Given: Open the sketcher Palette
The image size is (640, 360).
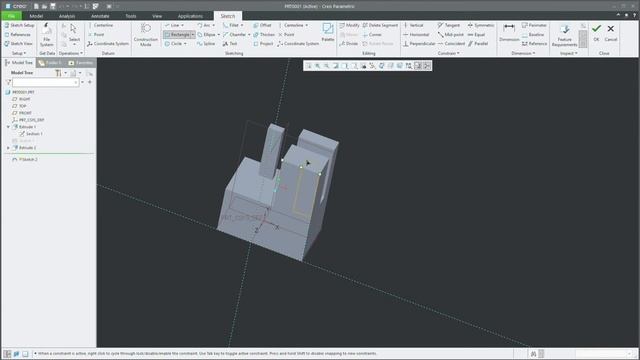Looking at the screenshot, I should tap(328, 32).
